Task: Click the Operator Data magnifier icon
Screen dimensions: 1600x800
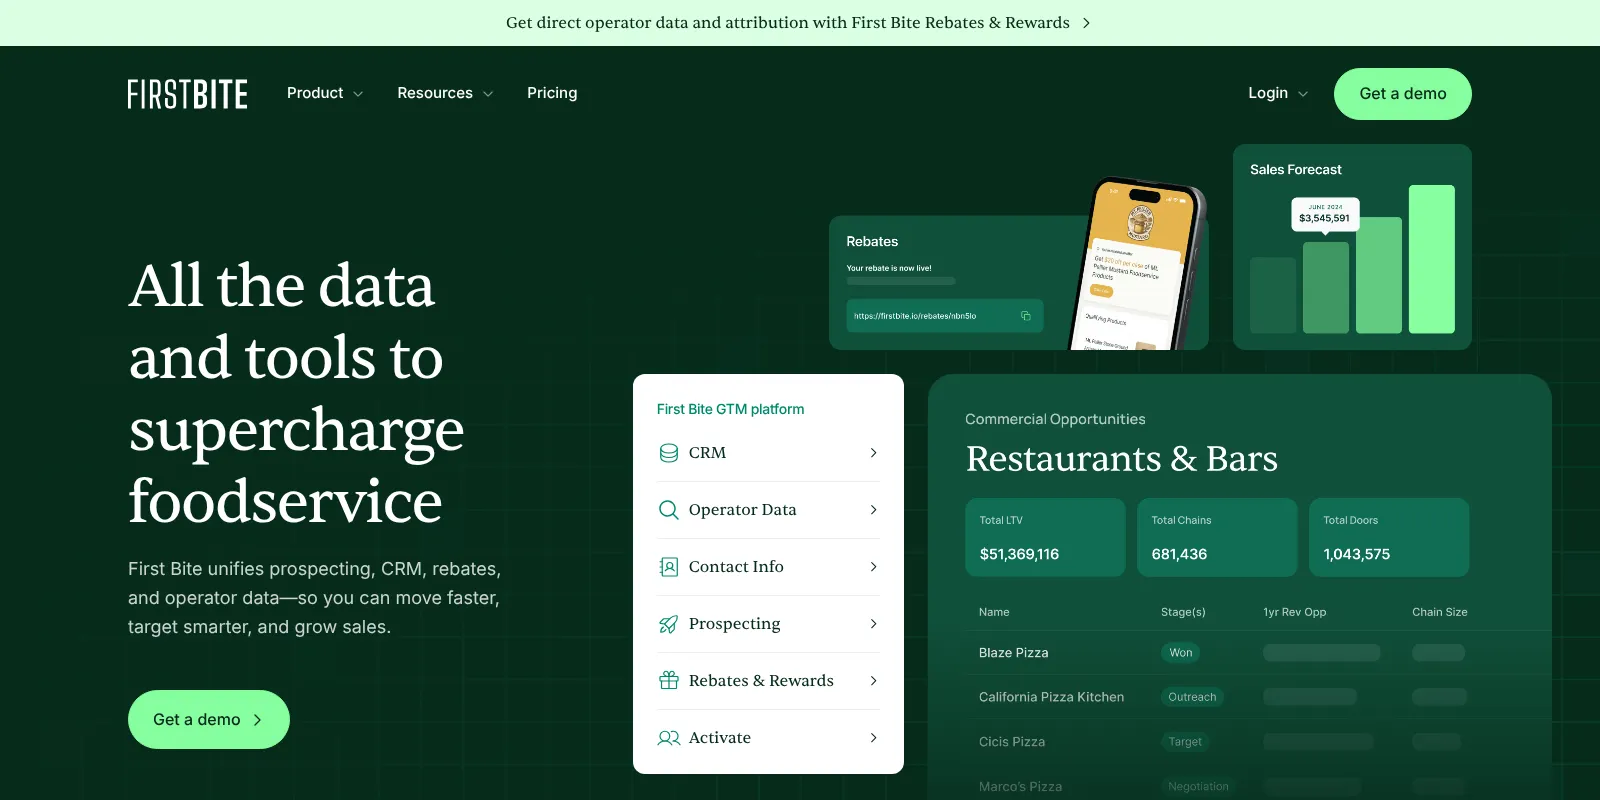Action: (669, 510)
